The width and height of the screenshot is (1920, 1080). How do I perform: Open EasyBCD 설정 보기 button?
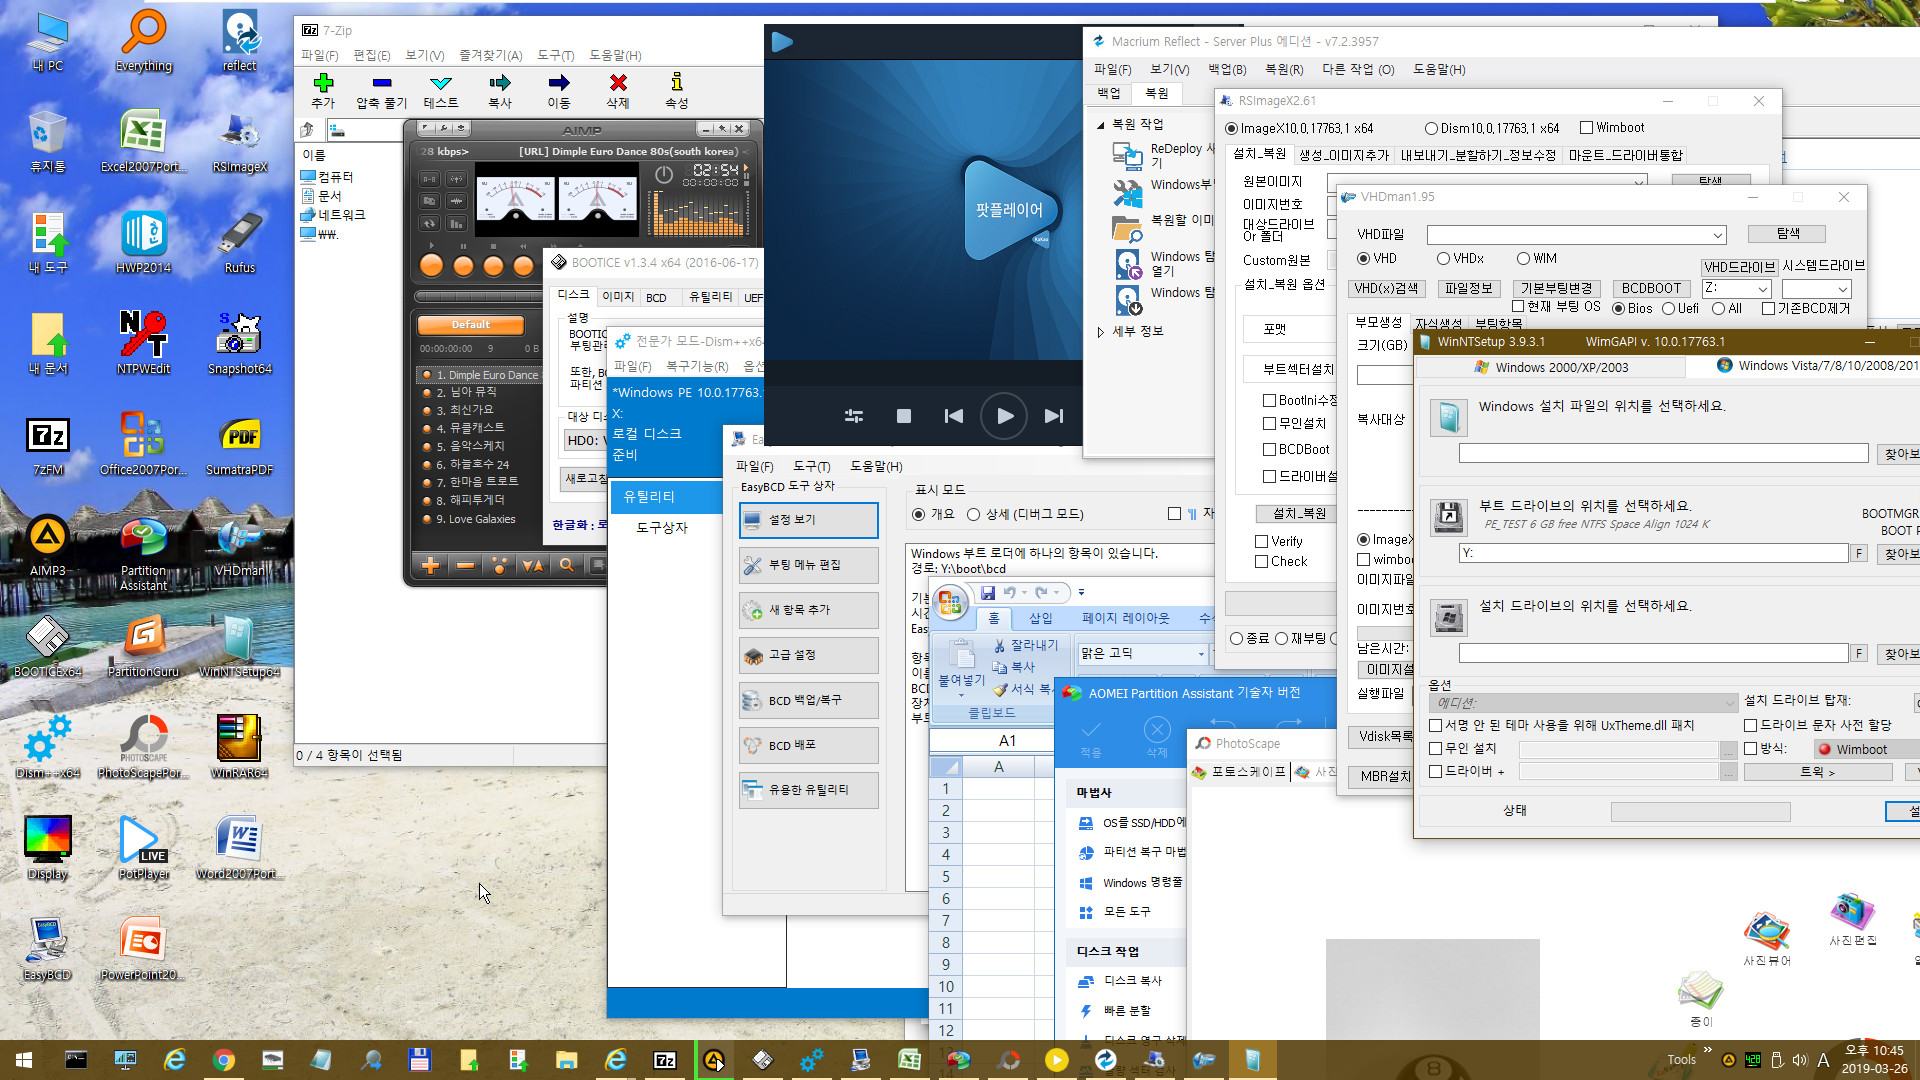click(x=808, y=520)
